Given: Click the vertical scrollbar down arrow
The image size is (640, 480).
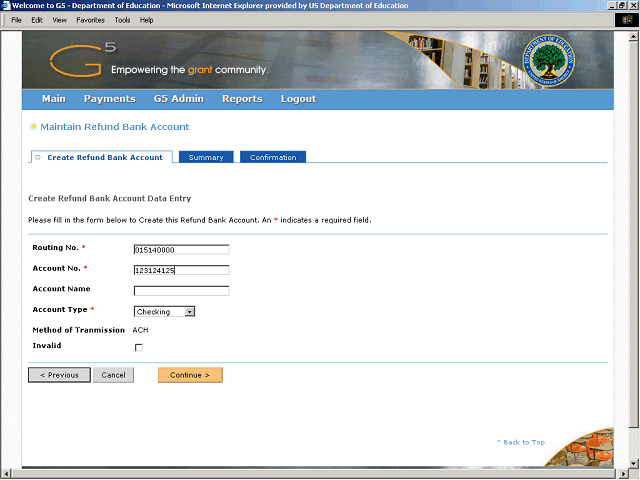Looking at the screenshot, I should point(633,463).
